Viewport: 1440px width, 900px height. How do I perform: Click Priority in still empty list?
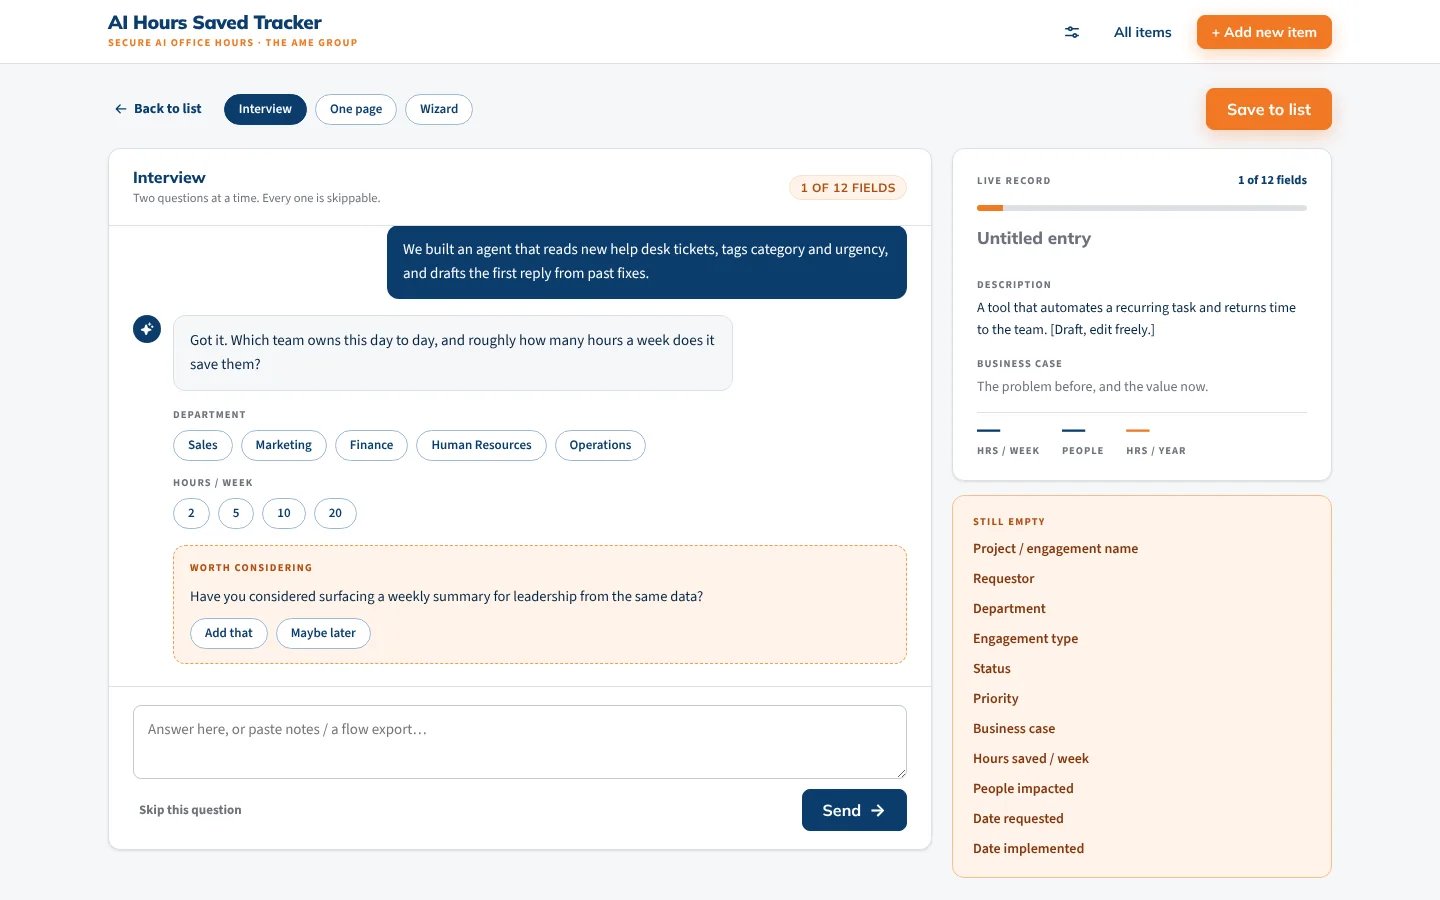pos(996,699)
